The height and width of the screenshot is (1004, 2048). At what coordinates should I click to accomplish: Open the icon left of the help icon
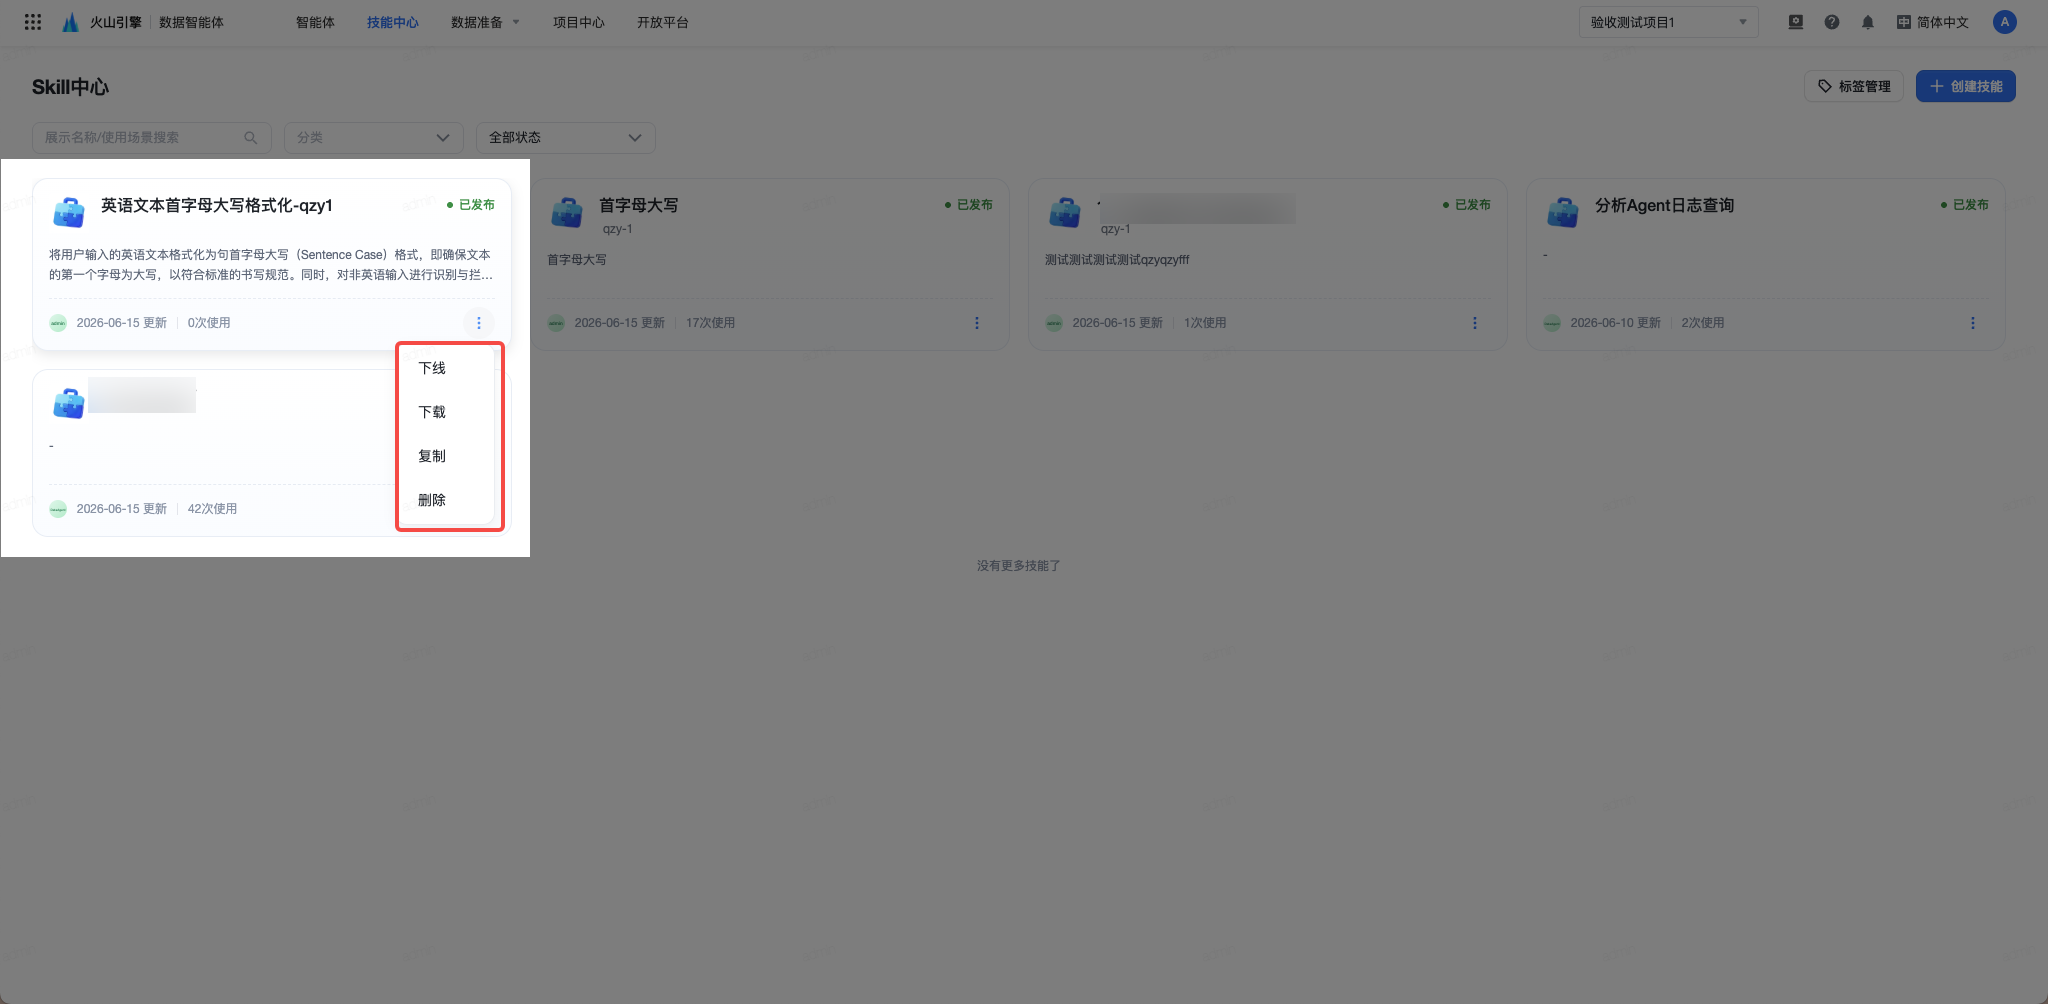1796,22
